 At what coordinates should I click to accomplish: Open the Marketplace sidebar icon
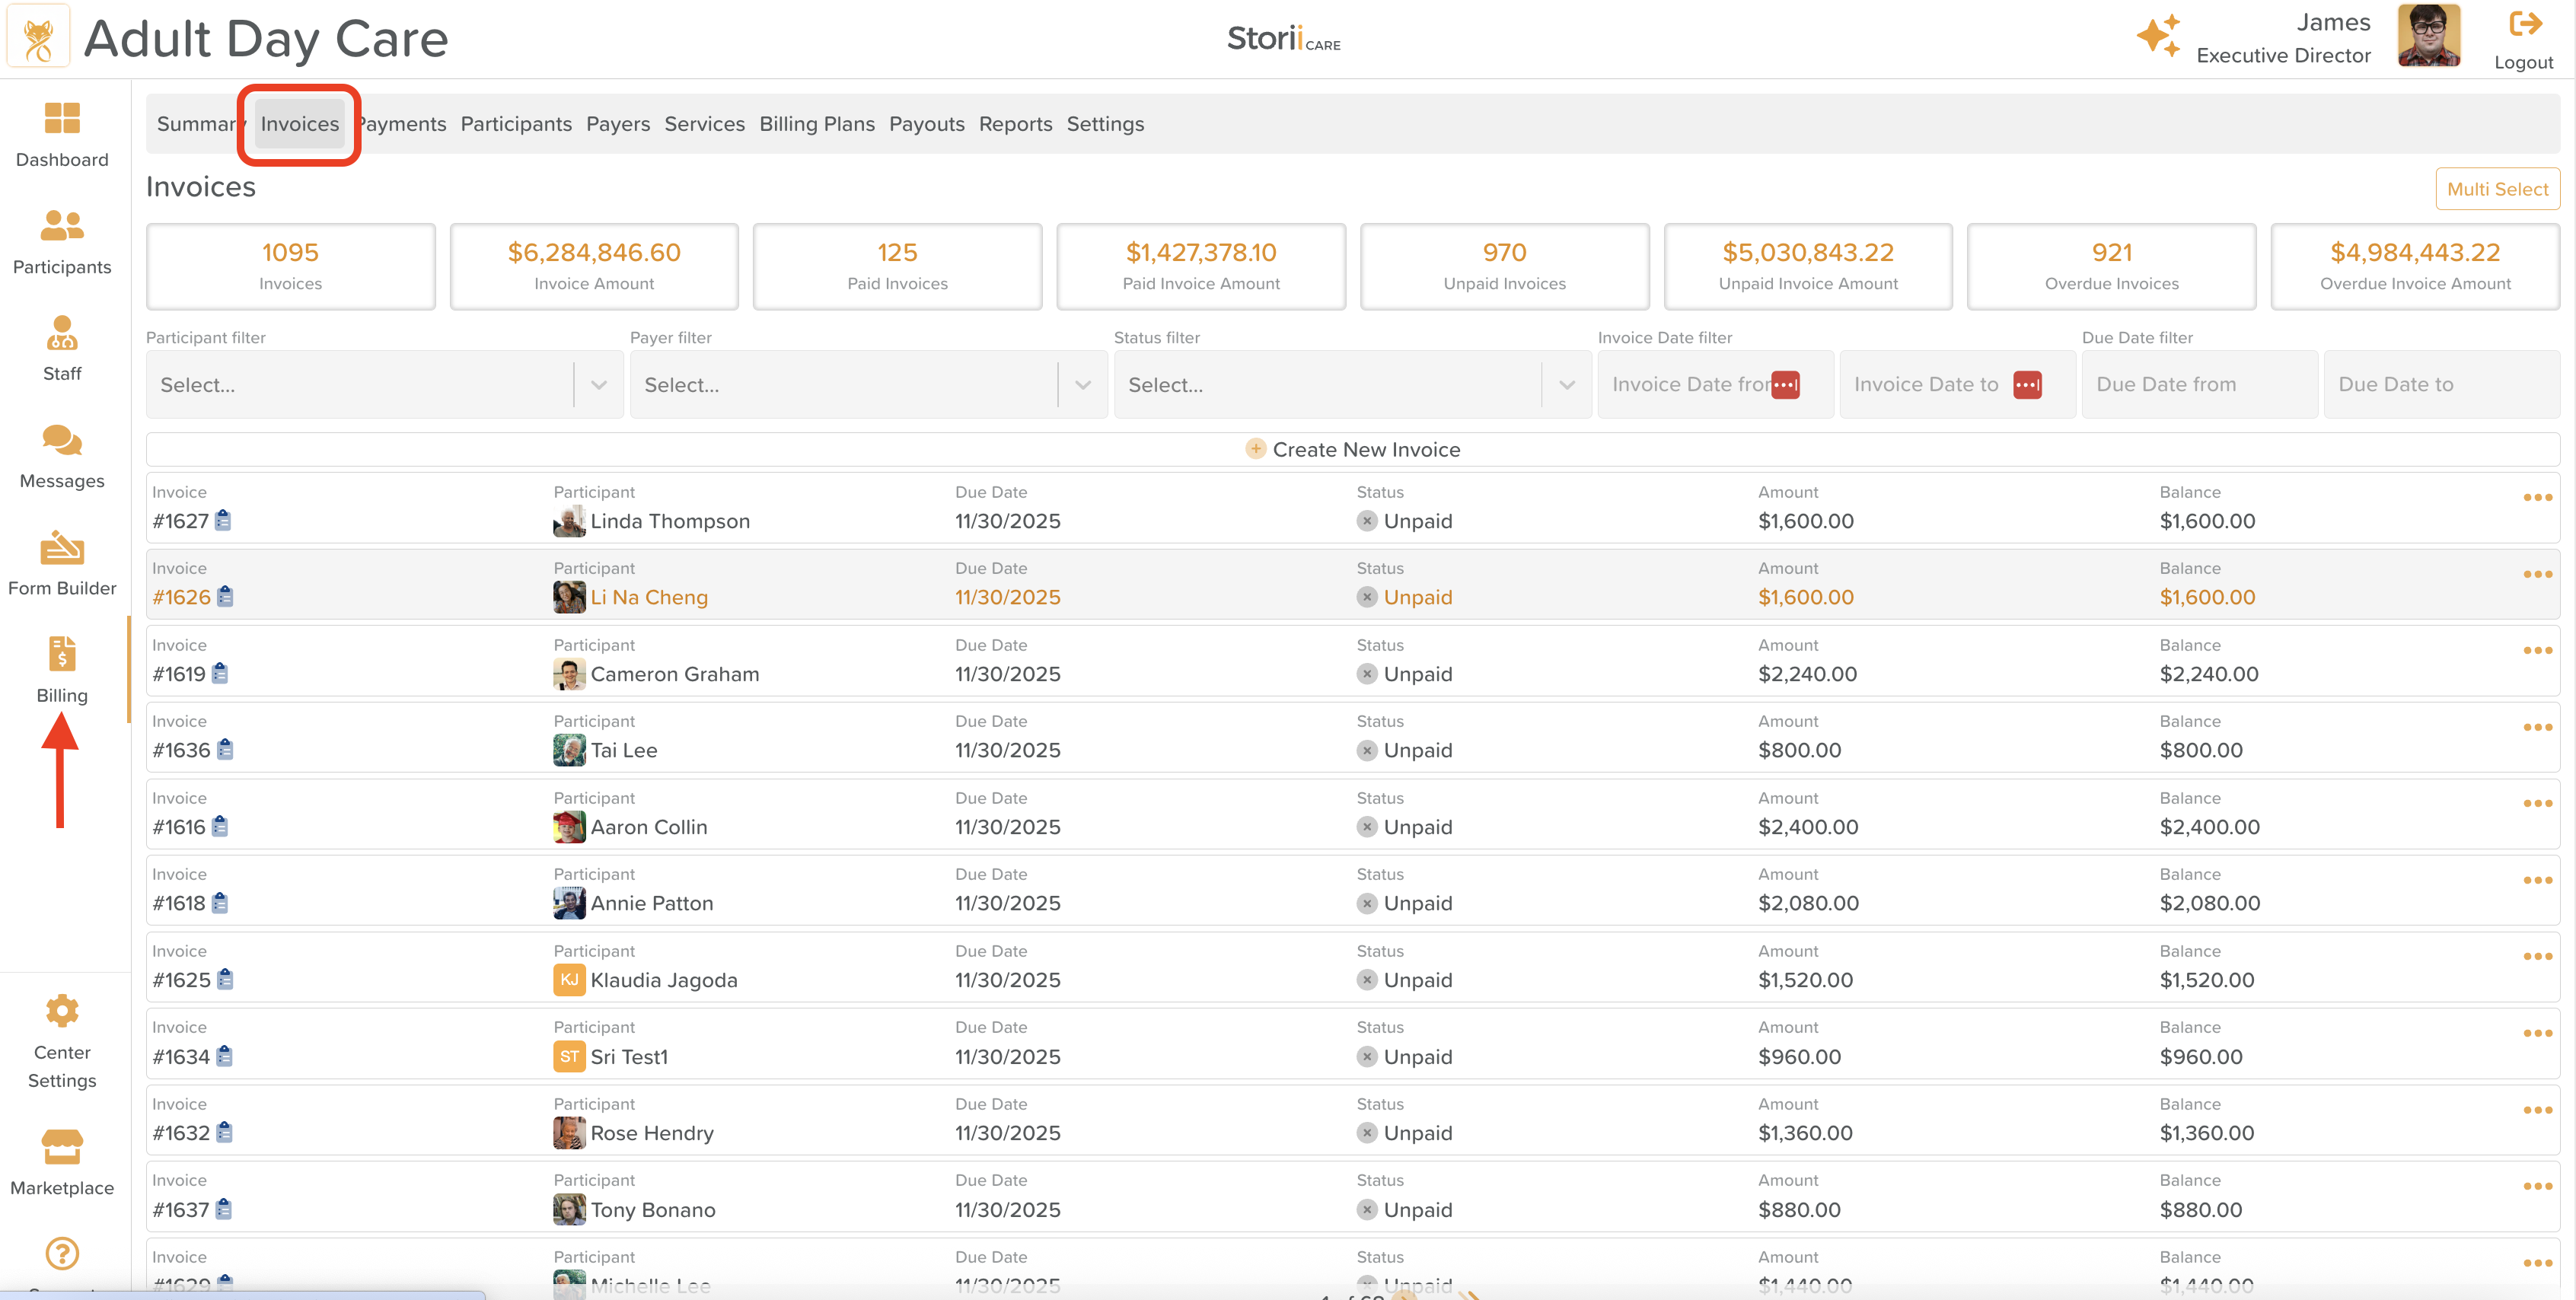[x=62, y=1147]
